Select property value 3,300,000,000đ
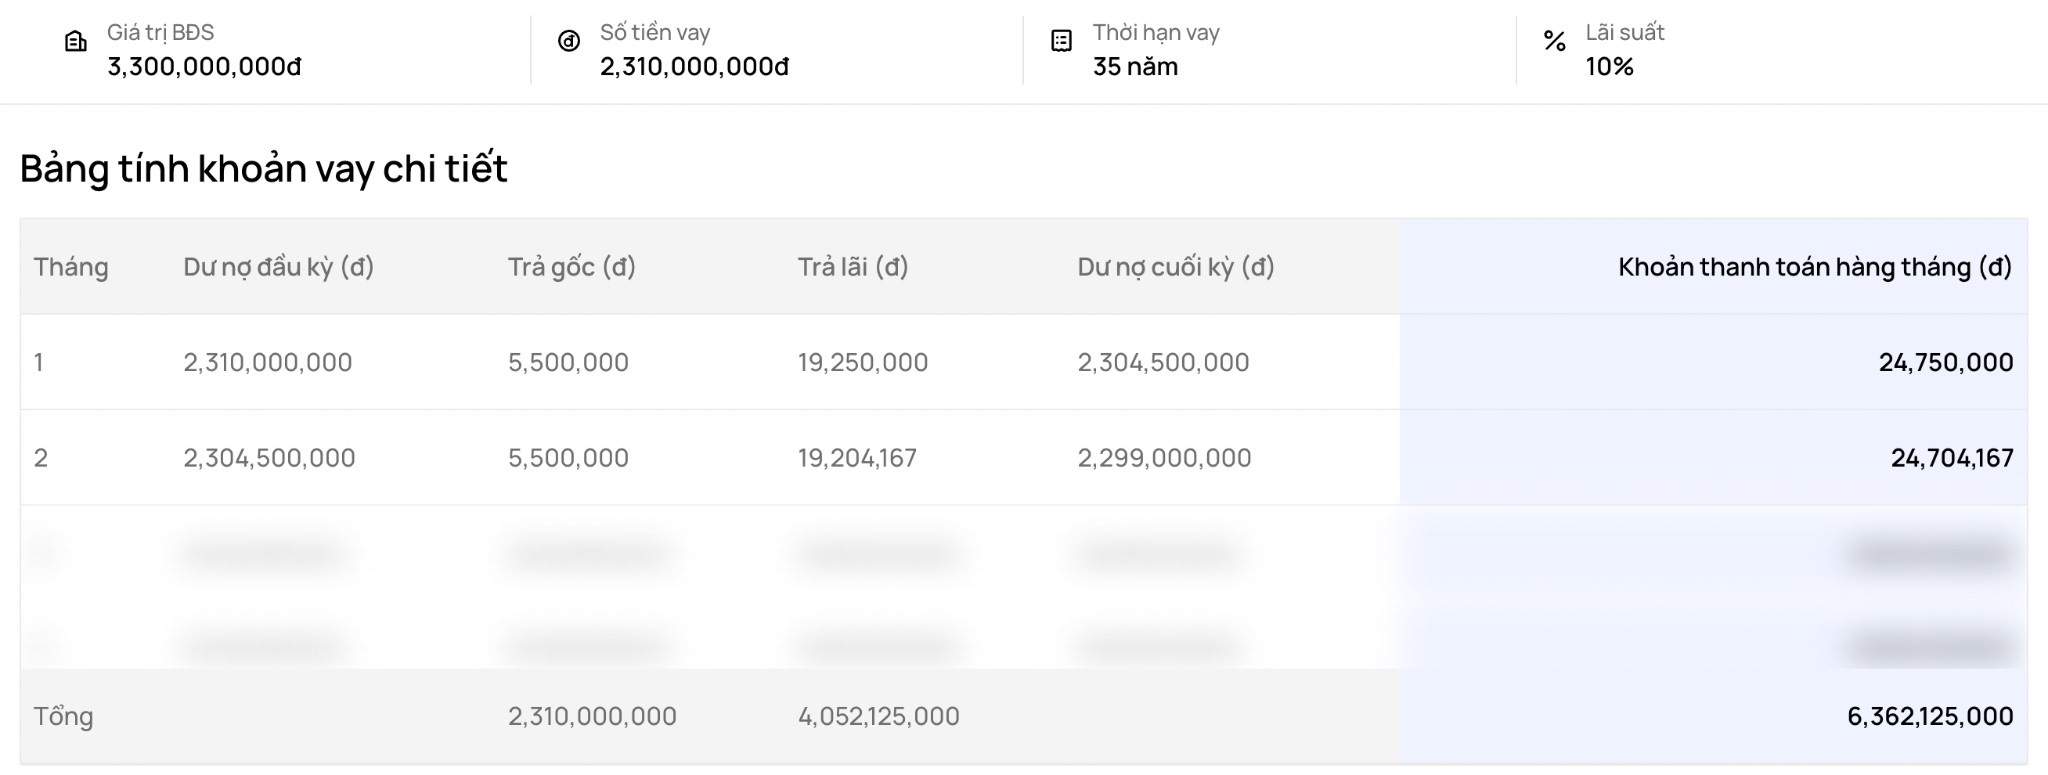 (x=204, y=67)
